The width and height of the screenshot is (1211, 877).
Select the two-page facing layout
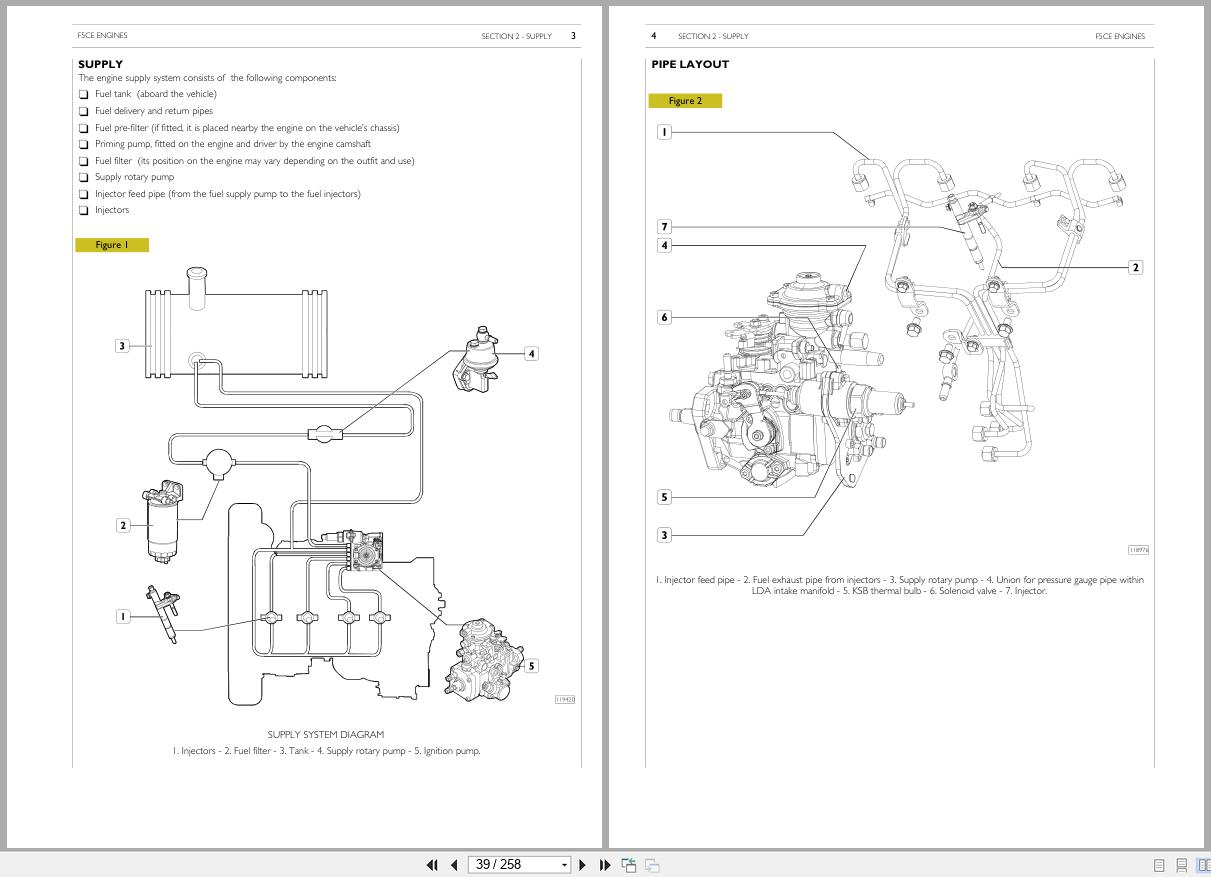pyautogui.click(x=1204, y=865)
